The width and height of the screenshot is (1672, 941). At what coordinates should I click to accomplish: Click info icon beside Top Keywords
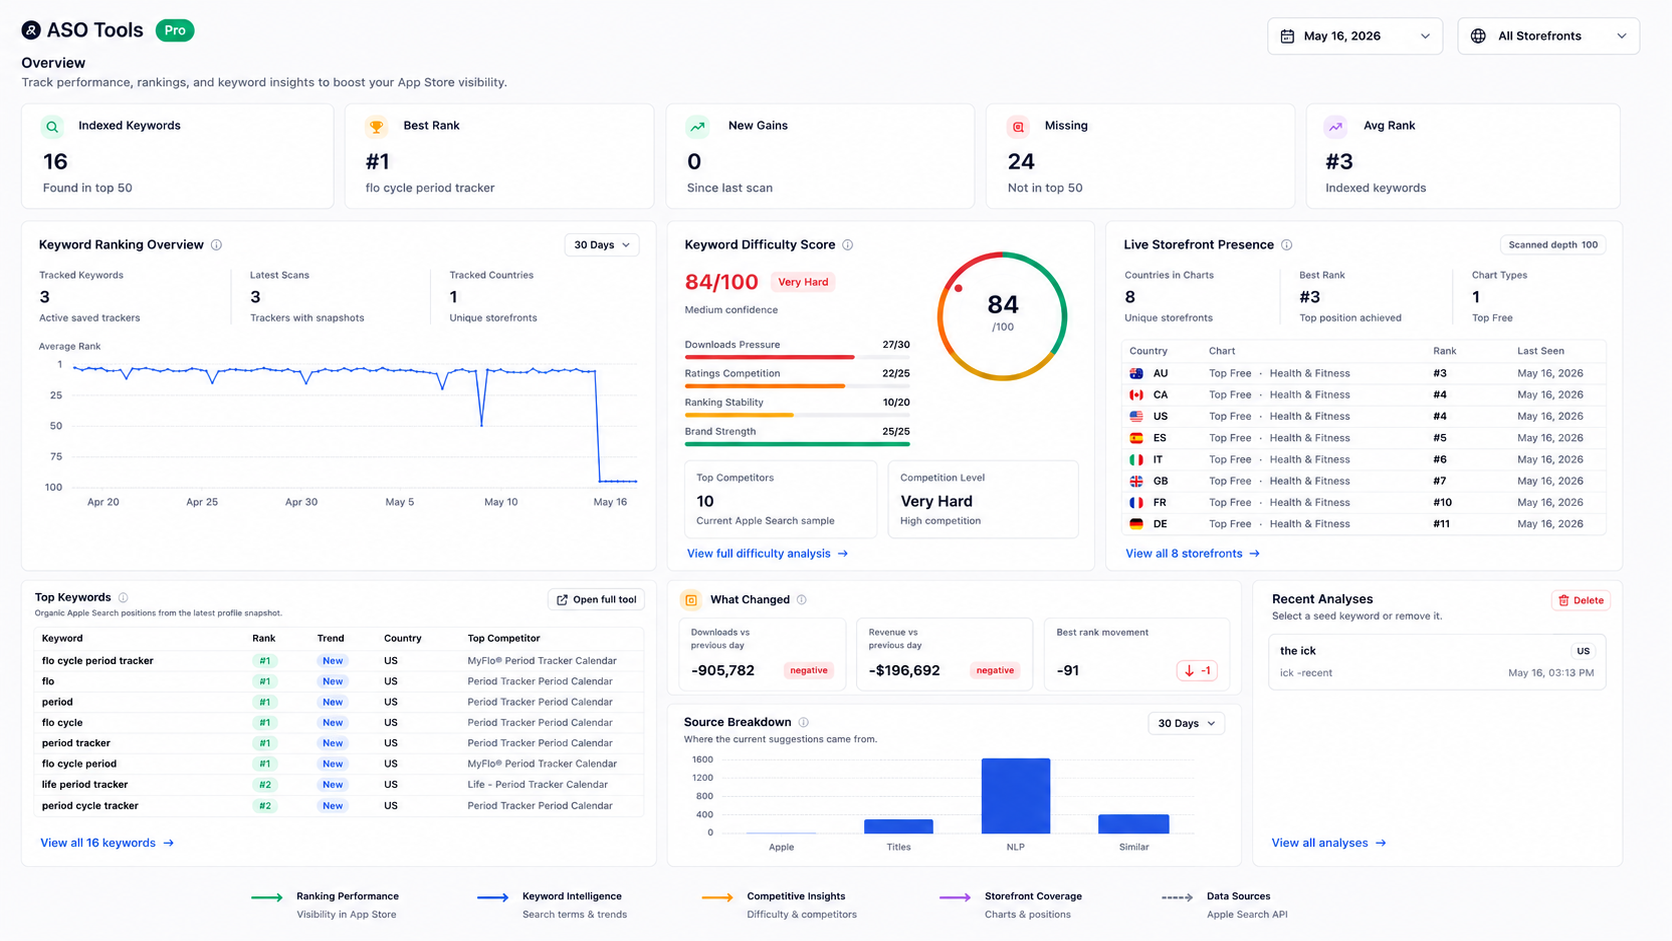click(123, 597)
